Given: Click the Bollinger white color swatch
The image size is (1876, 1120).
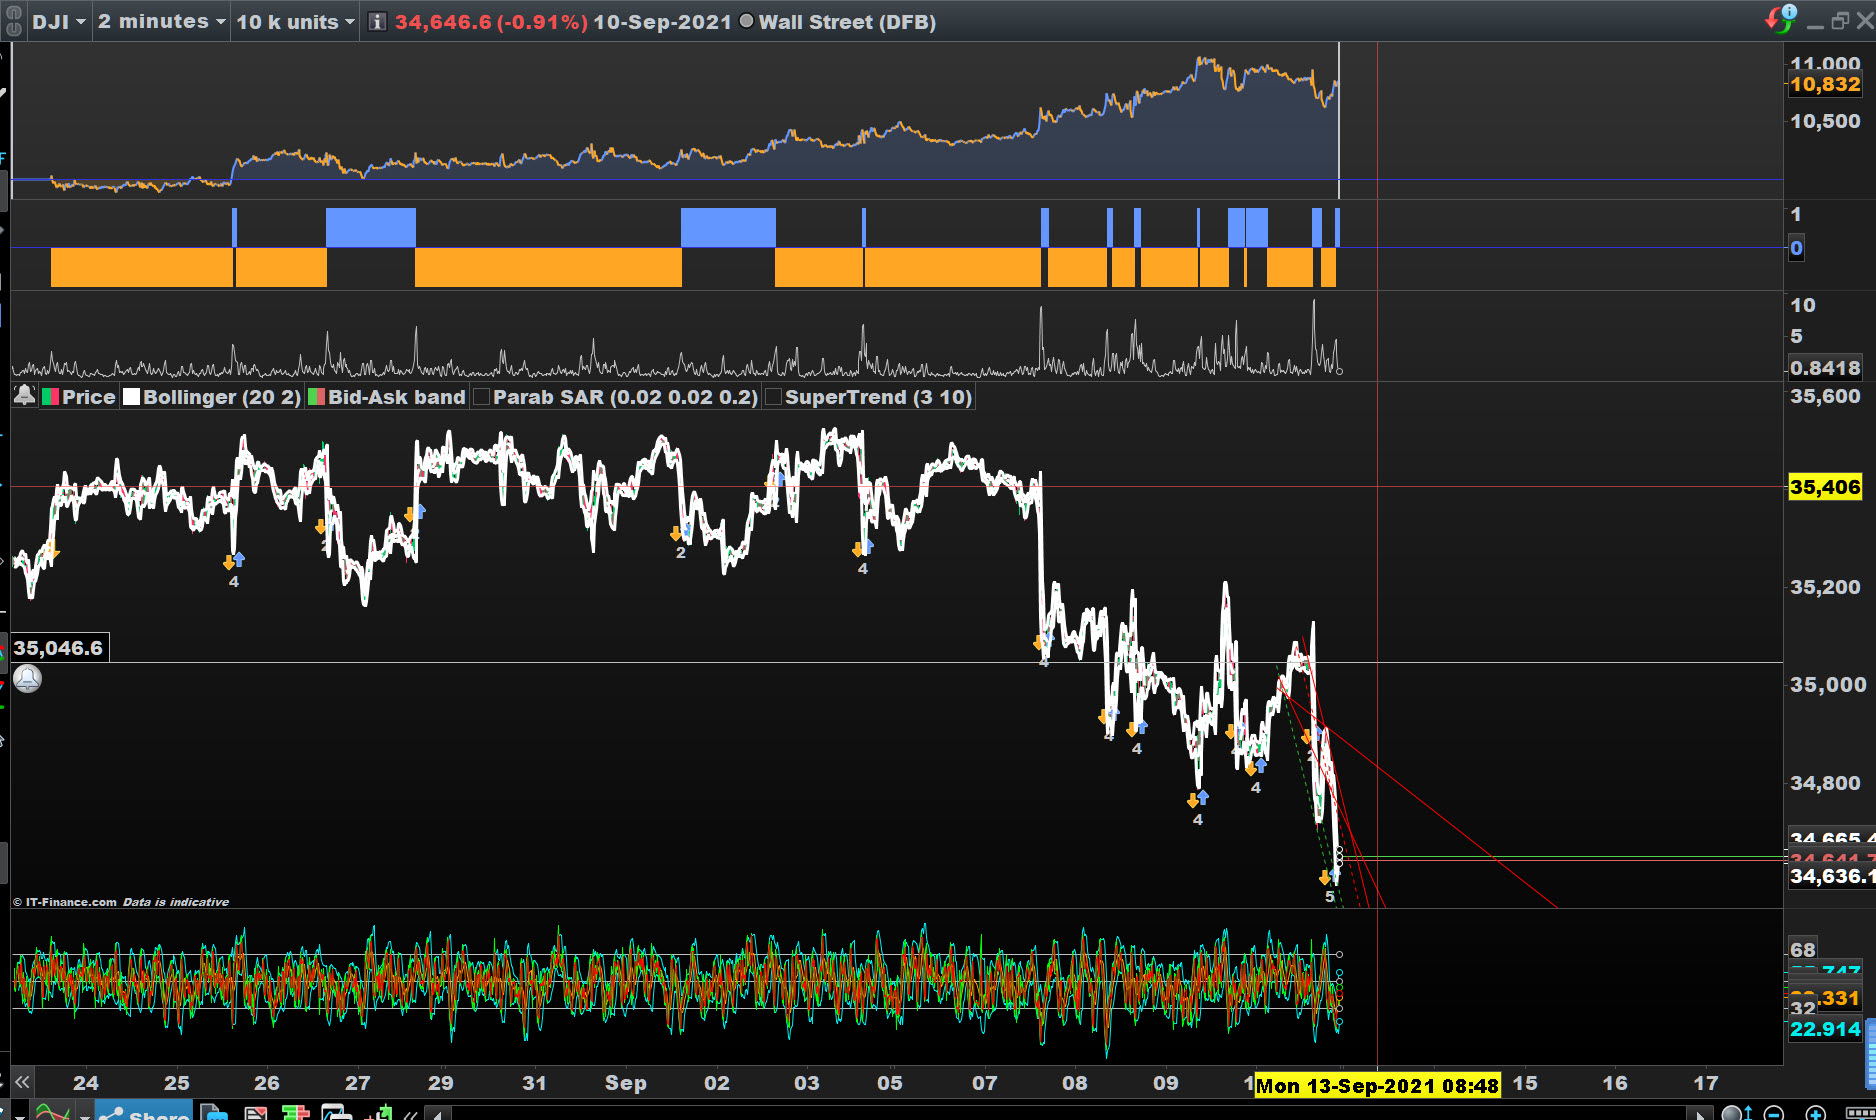Looking at the screenshot, I should (131, 397).
